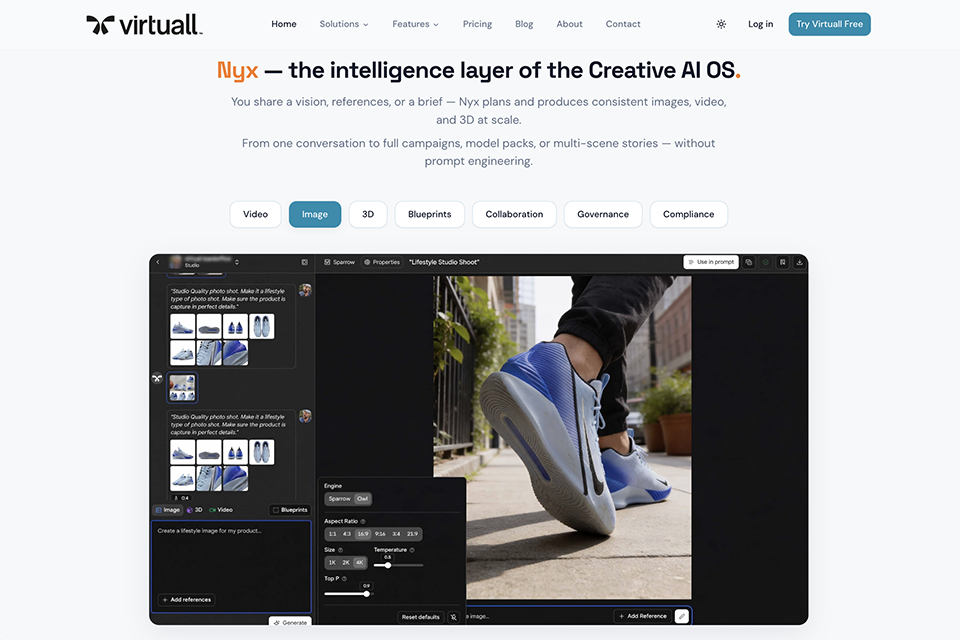The height and width of the screenshot is (640, 960).
Task: Select the Nyx-generated shoe collage thumbnail
Action: 182,388
